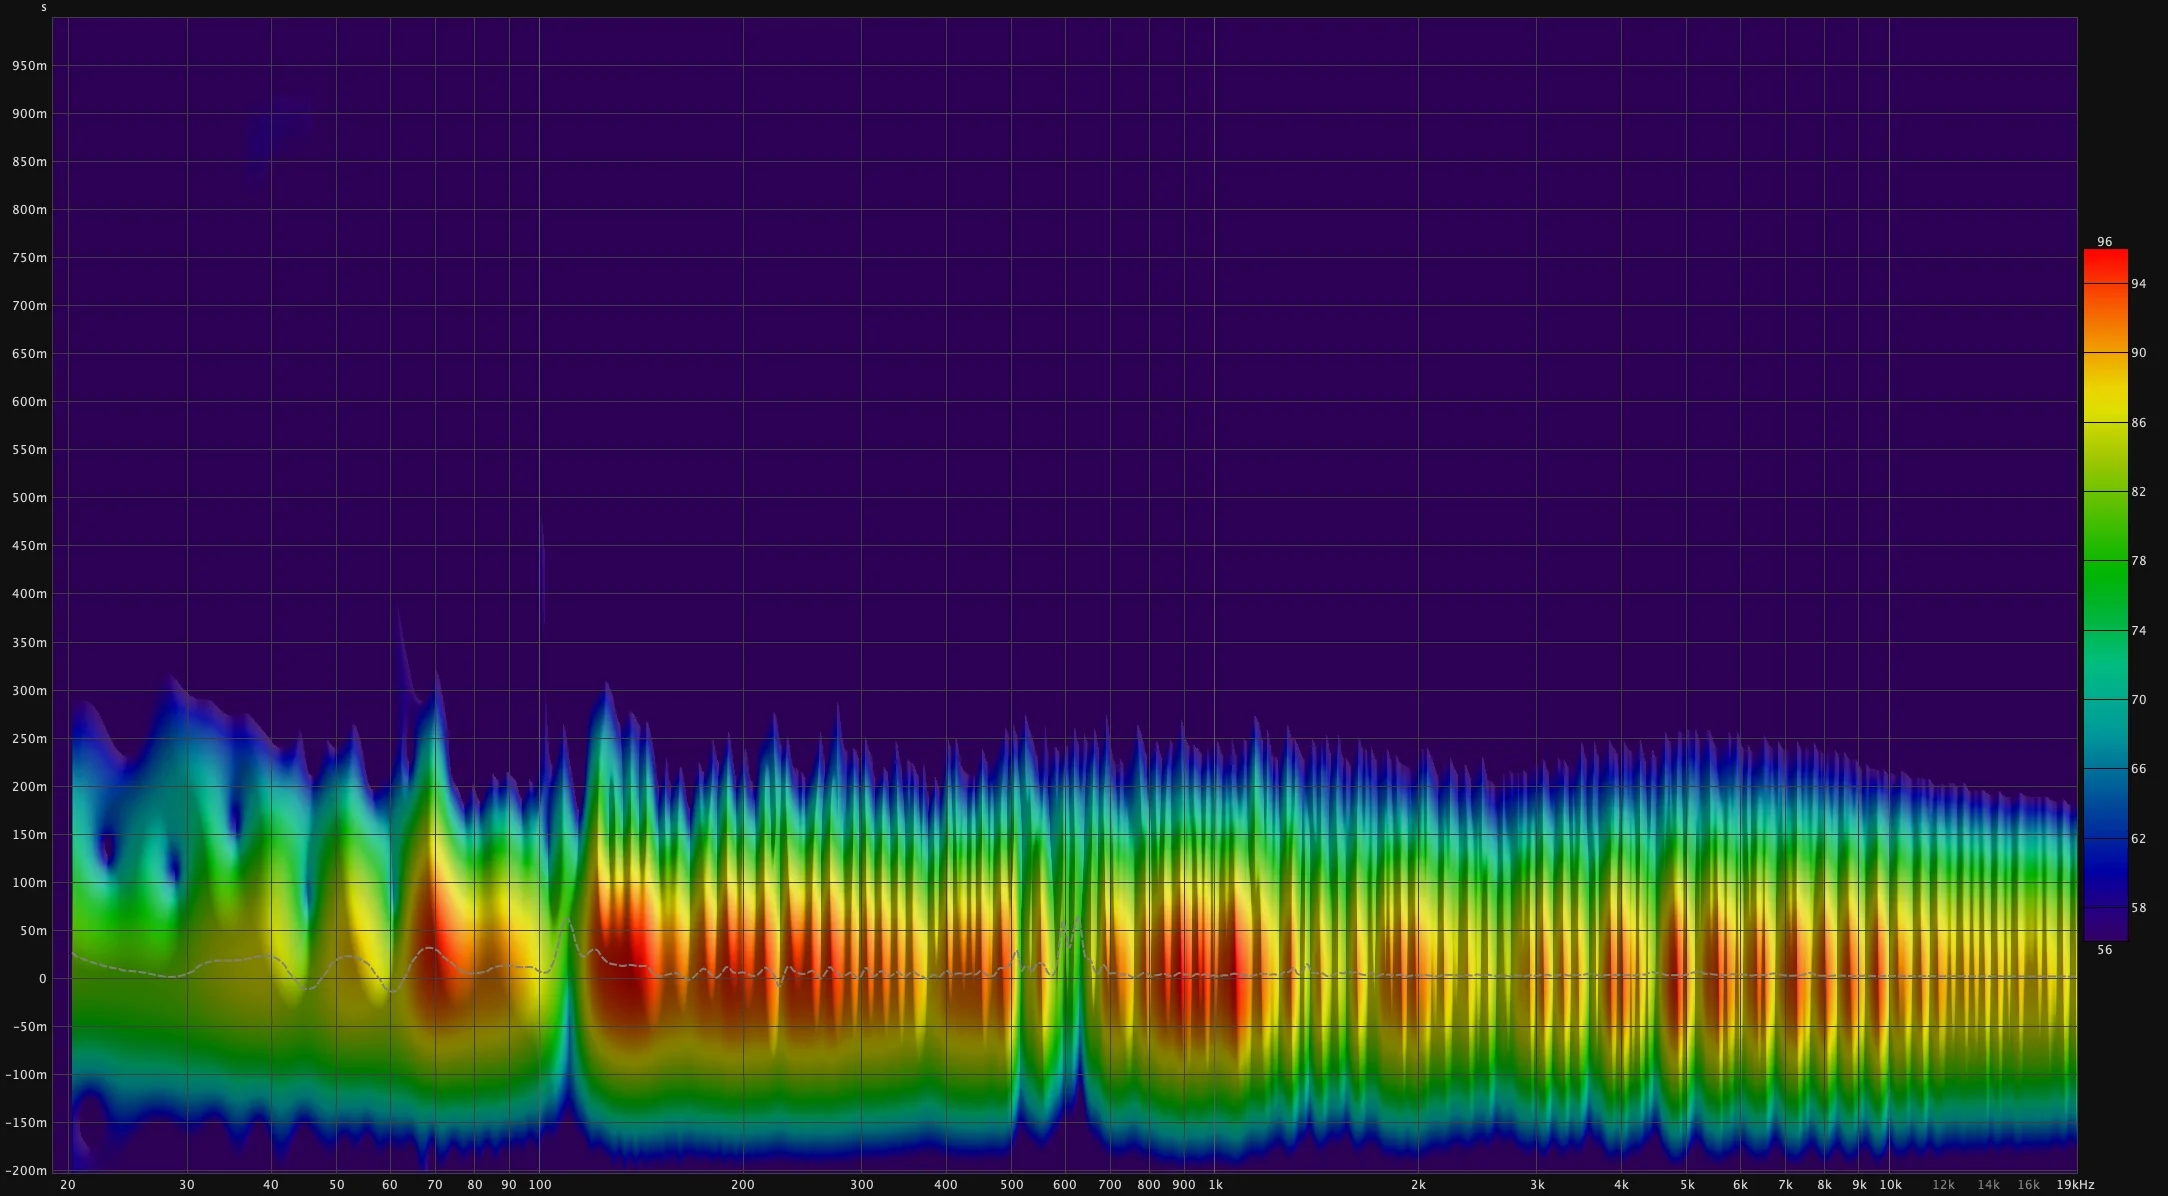Screen dimensions: 2168x1196
Task: Click the "650m" time axis label
Action: (x=29, y=354)
